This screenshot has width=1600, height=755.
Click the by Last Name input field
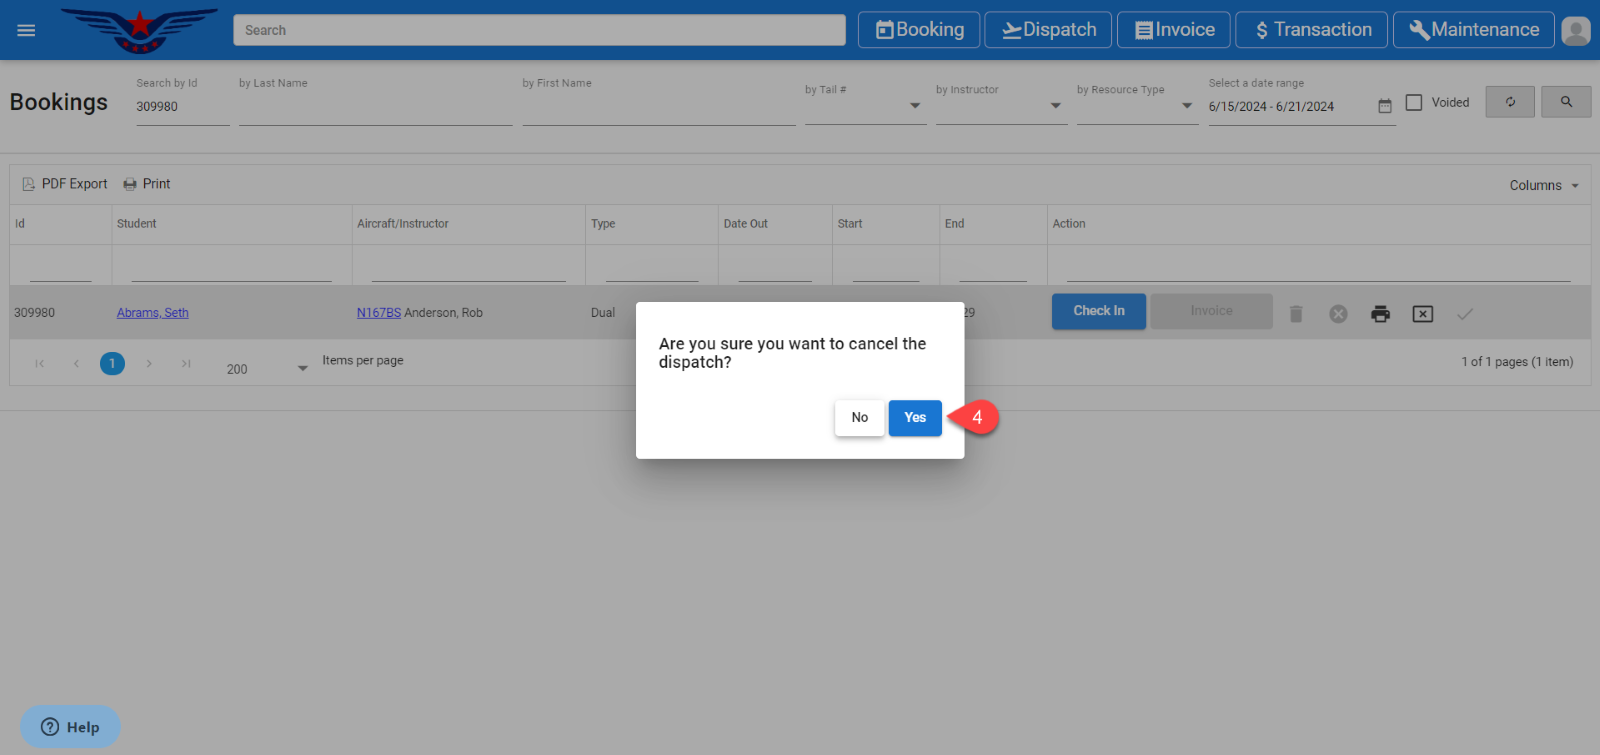[x=375, y=107]
